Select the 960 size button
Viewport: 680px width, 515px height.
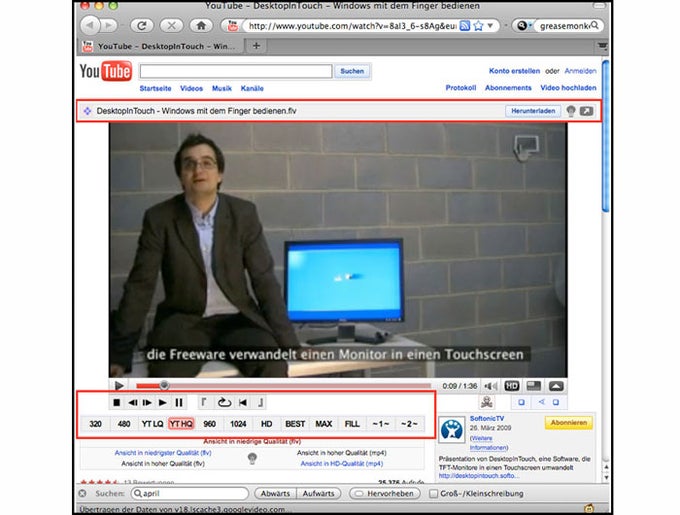click(x=209, y=424)
